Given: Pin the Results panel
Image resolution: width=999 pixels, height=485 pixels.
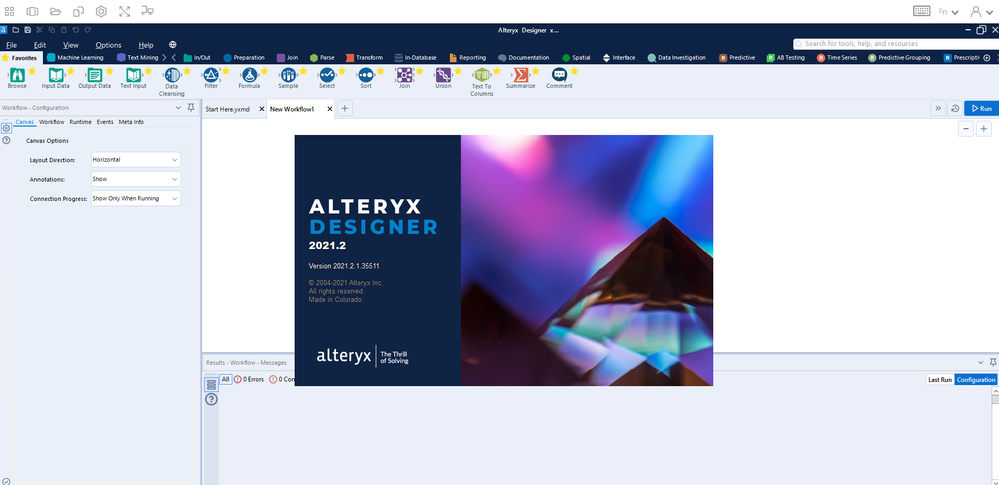Looking at the screenshot, I should (x=993, y=362).
